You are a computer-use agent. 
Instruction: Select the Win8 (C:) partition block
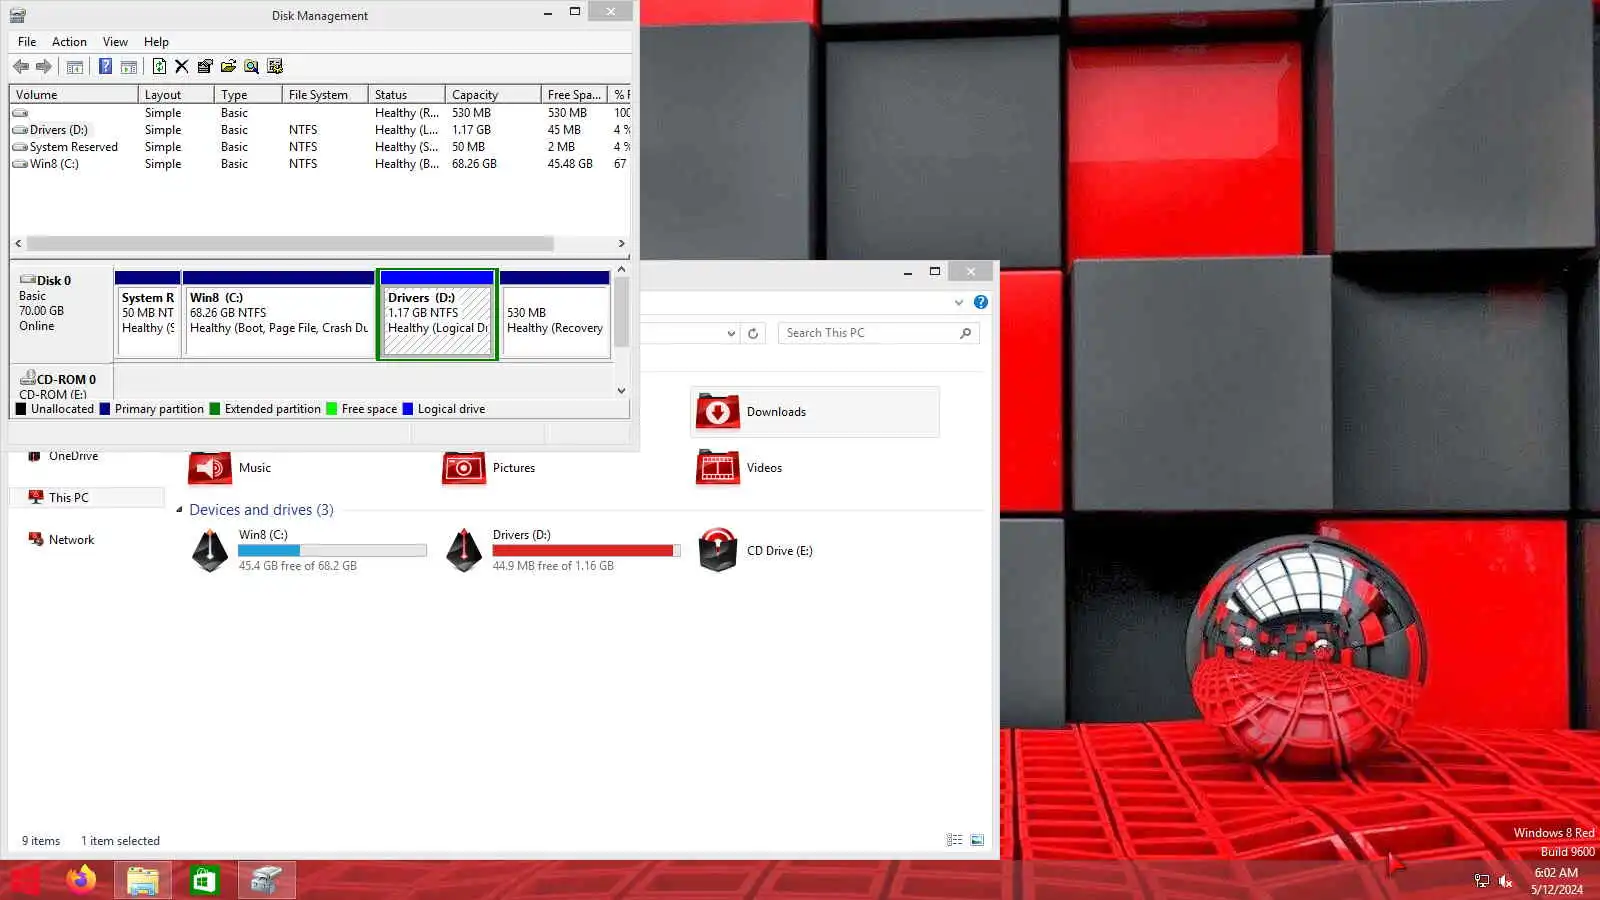(279, 314)
